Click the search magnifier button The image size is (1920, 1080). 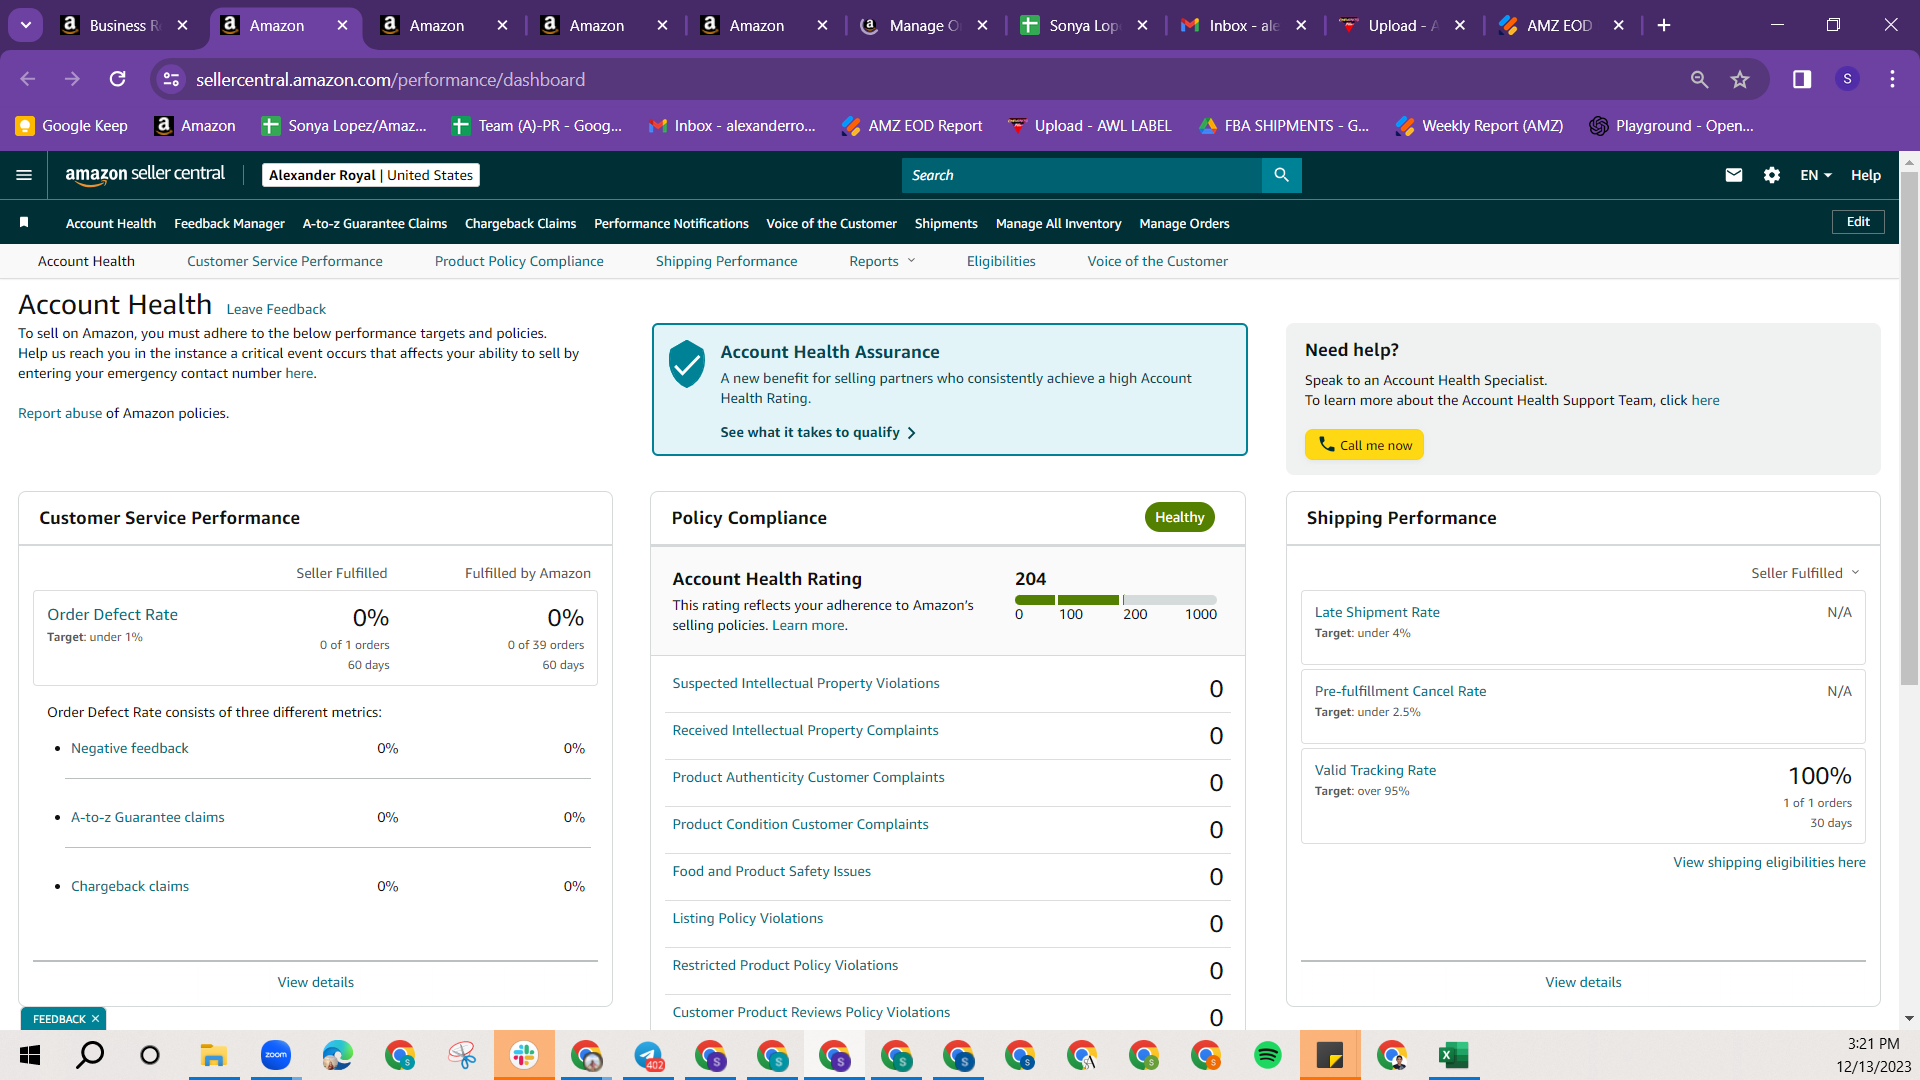[x=1281, y=175]
